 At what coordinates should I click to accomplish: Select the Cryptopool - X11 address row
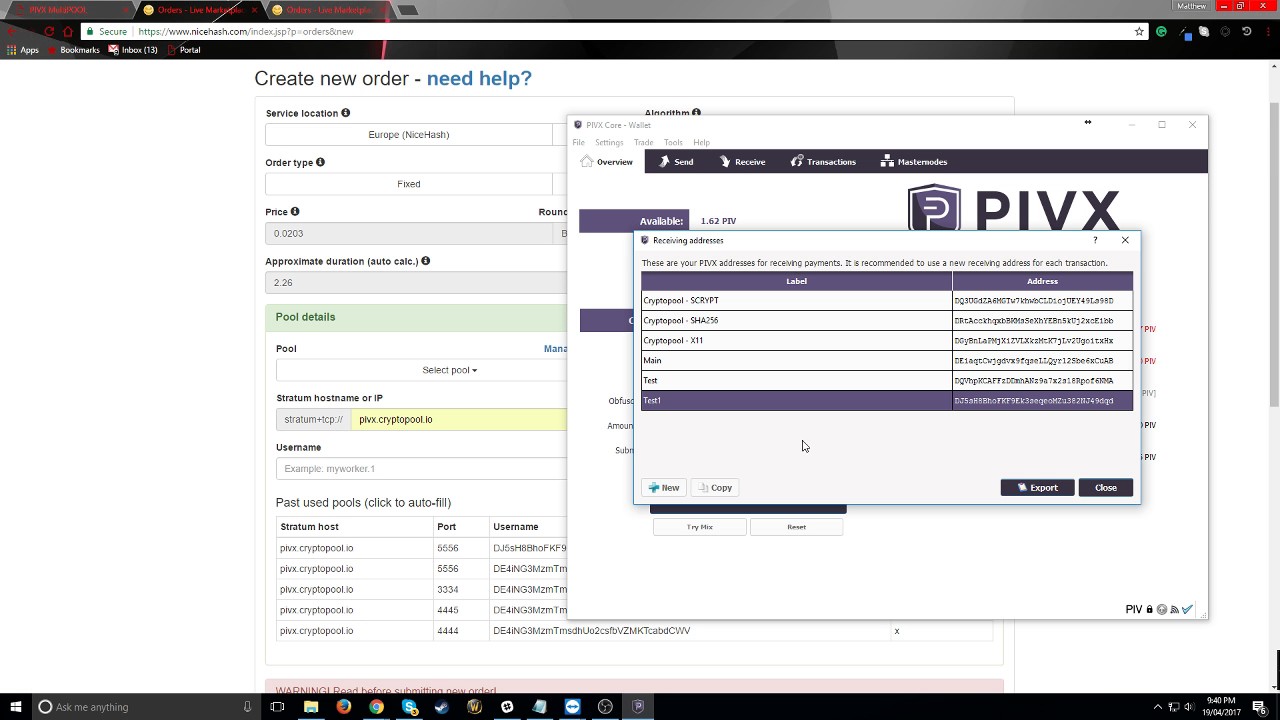click(887, 340)
